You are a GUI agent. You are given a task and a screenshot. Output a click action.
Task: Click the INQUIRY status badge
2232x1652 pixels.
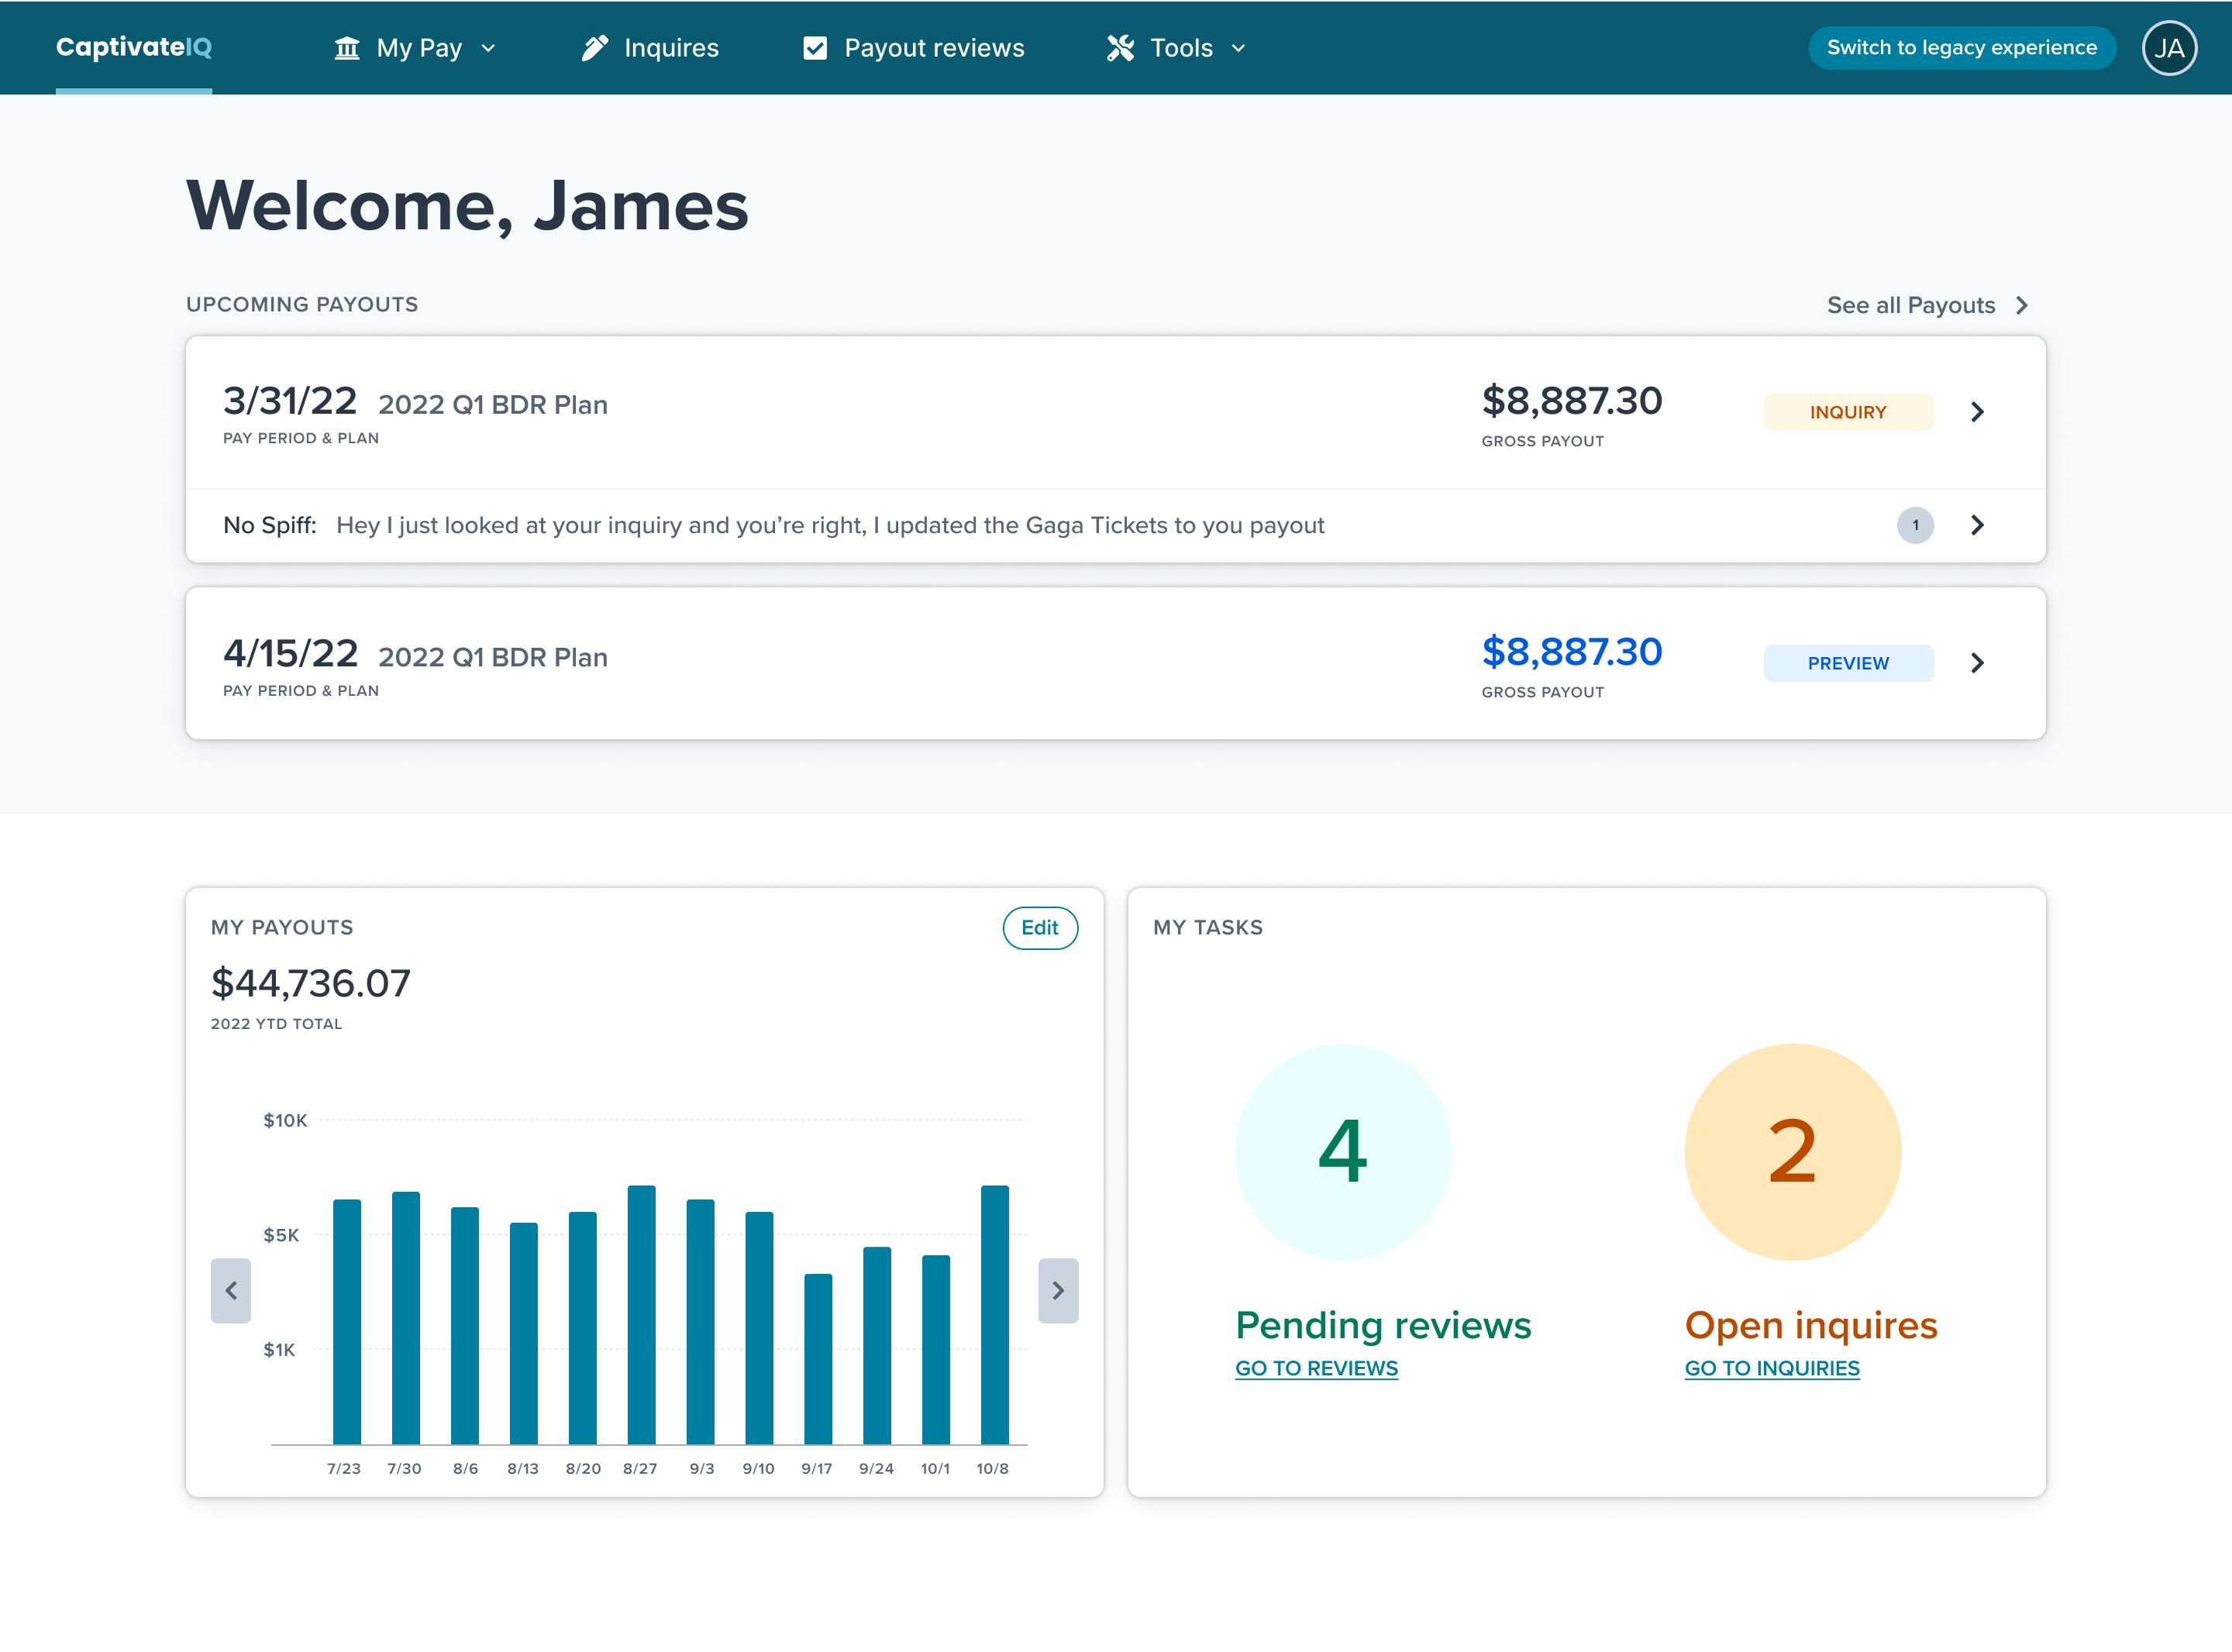[1848, 412]
